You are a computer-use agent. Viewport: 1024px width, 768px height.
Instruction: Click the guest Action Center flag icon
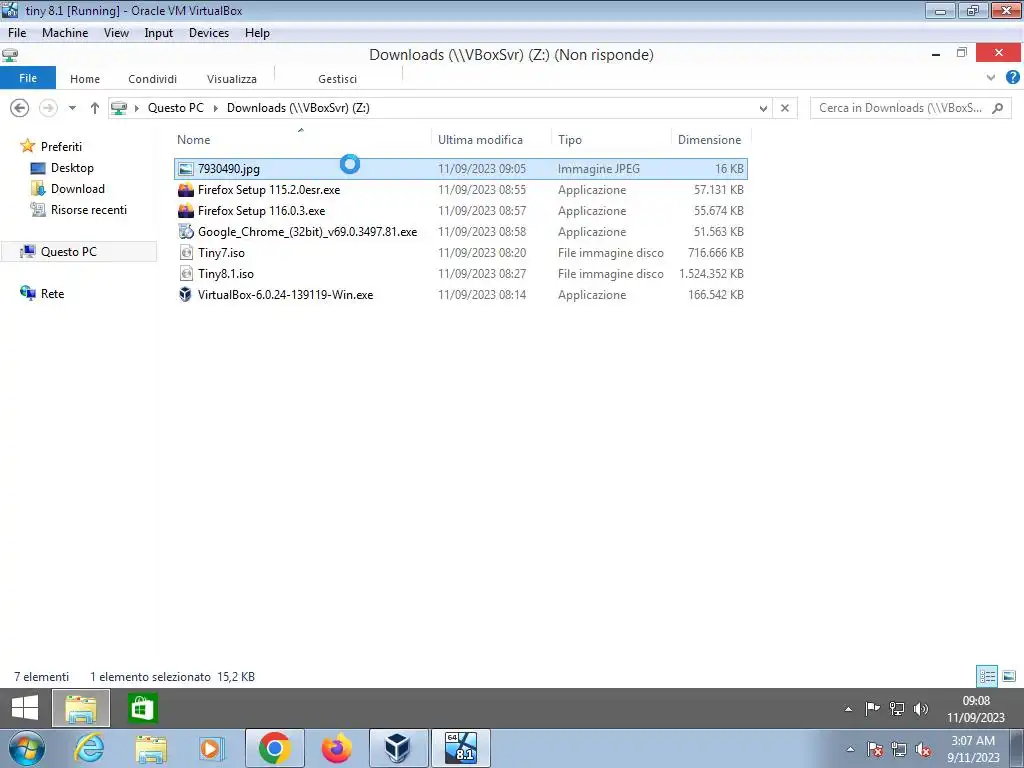point(872,709)
